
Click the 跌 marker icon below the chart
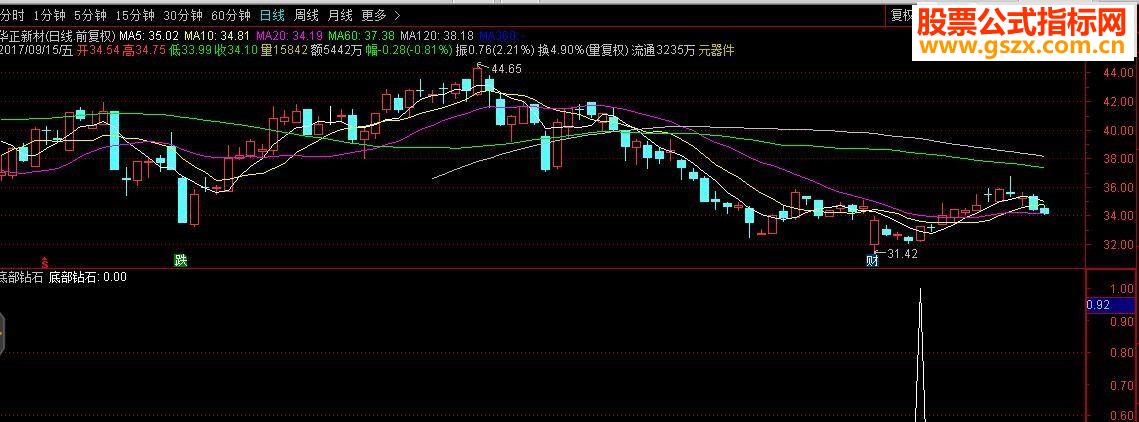(180, 260)
